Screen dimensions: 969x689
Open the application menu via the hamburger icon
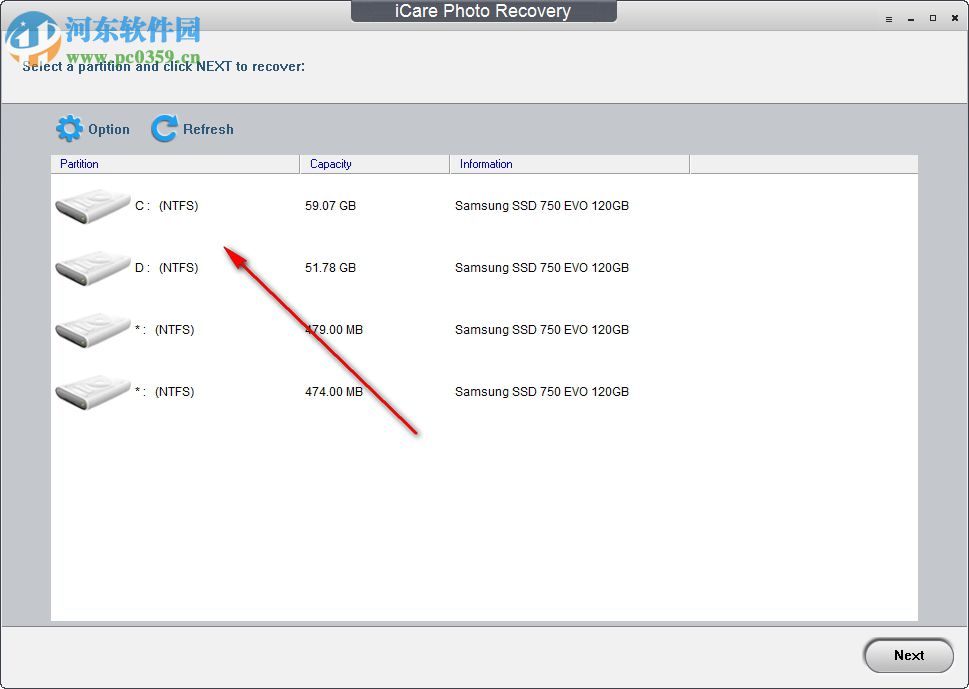(888, 18)
